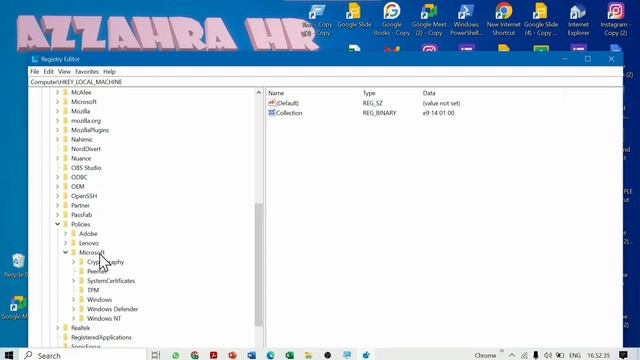Image resolution: width=640 pixels, height=360 pixels.
Task: Select the (Default) string value icon
Action: pos(272,103)
